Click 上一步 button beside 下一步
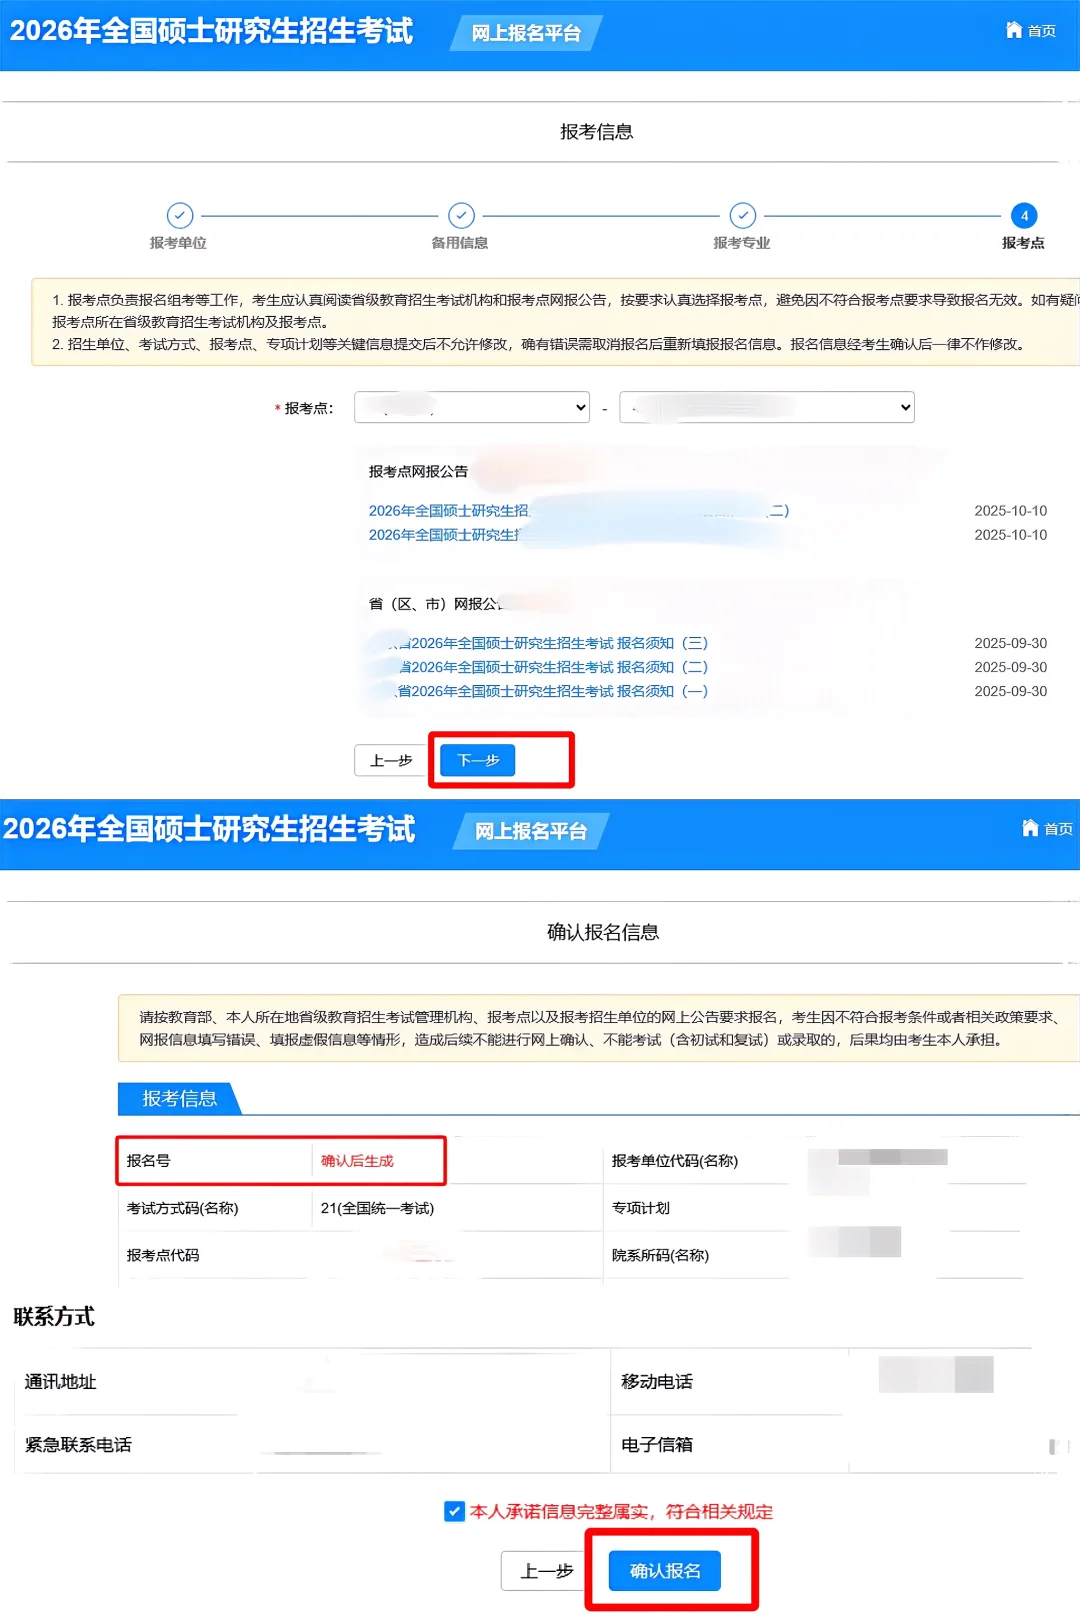 [391, 760]
